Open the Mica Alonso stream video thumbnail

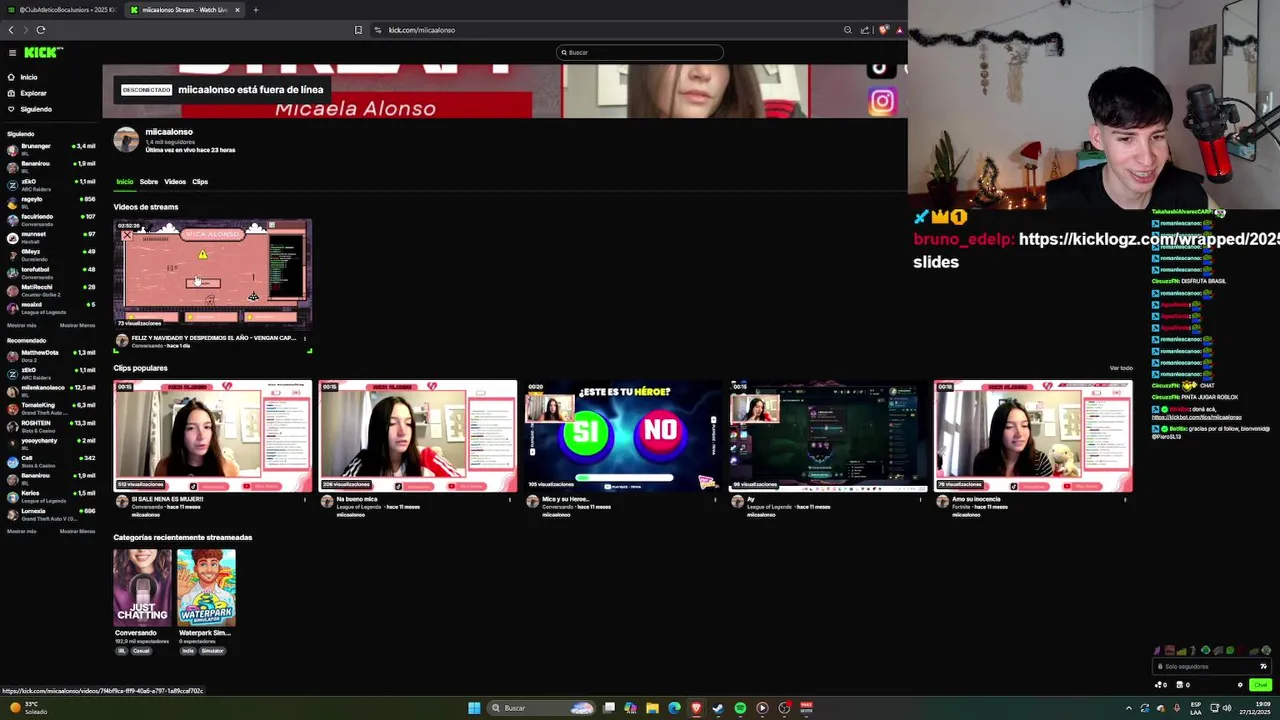click(212, 275)
